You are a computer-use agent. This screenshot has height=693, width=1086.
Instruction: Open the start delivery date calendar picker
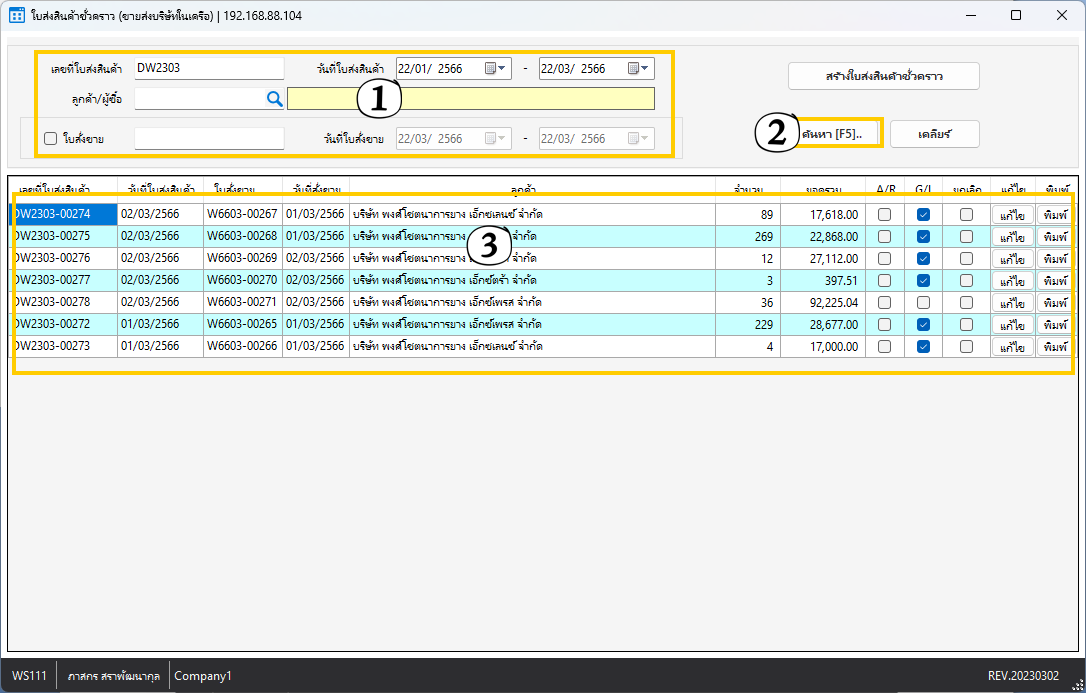click(496, 69)
